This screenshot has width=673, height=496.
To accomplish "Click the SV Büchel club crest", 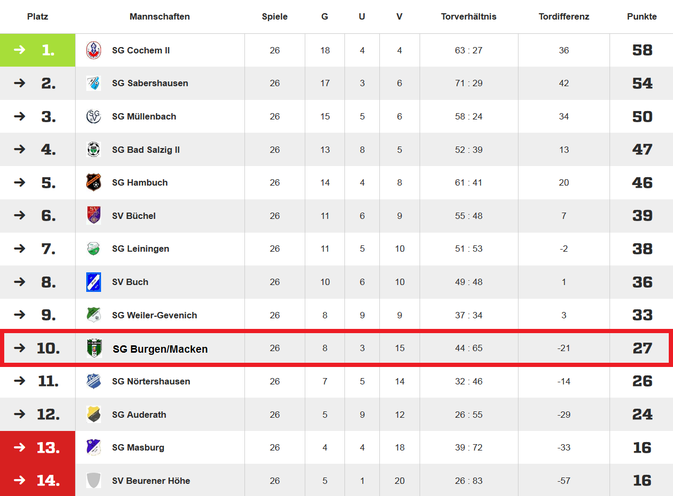I will click(94, 215).
